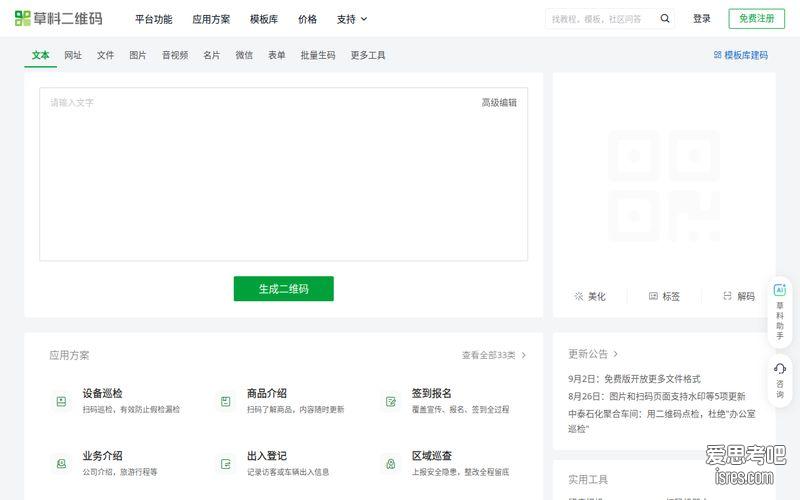Image resolution: width=800 pixels, height=500 pixels.
Task: Expand 查看全部33类 solutions list
Action: [x=493, y=355]
